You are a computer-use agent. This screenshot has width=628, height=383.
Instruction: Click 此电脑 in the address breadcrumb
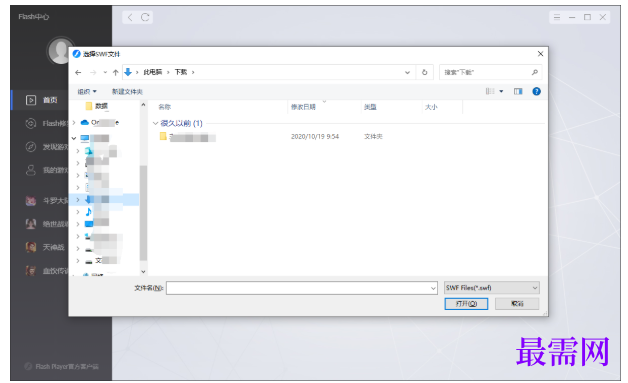153,72
